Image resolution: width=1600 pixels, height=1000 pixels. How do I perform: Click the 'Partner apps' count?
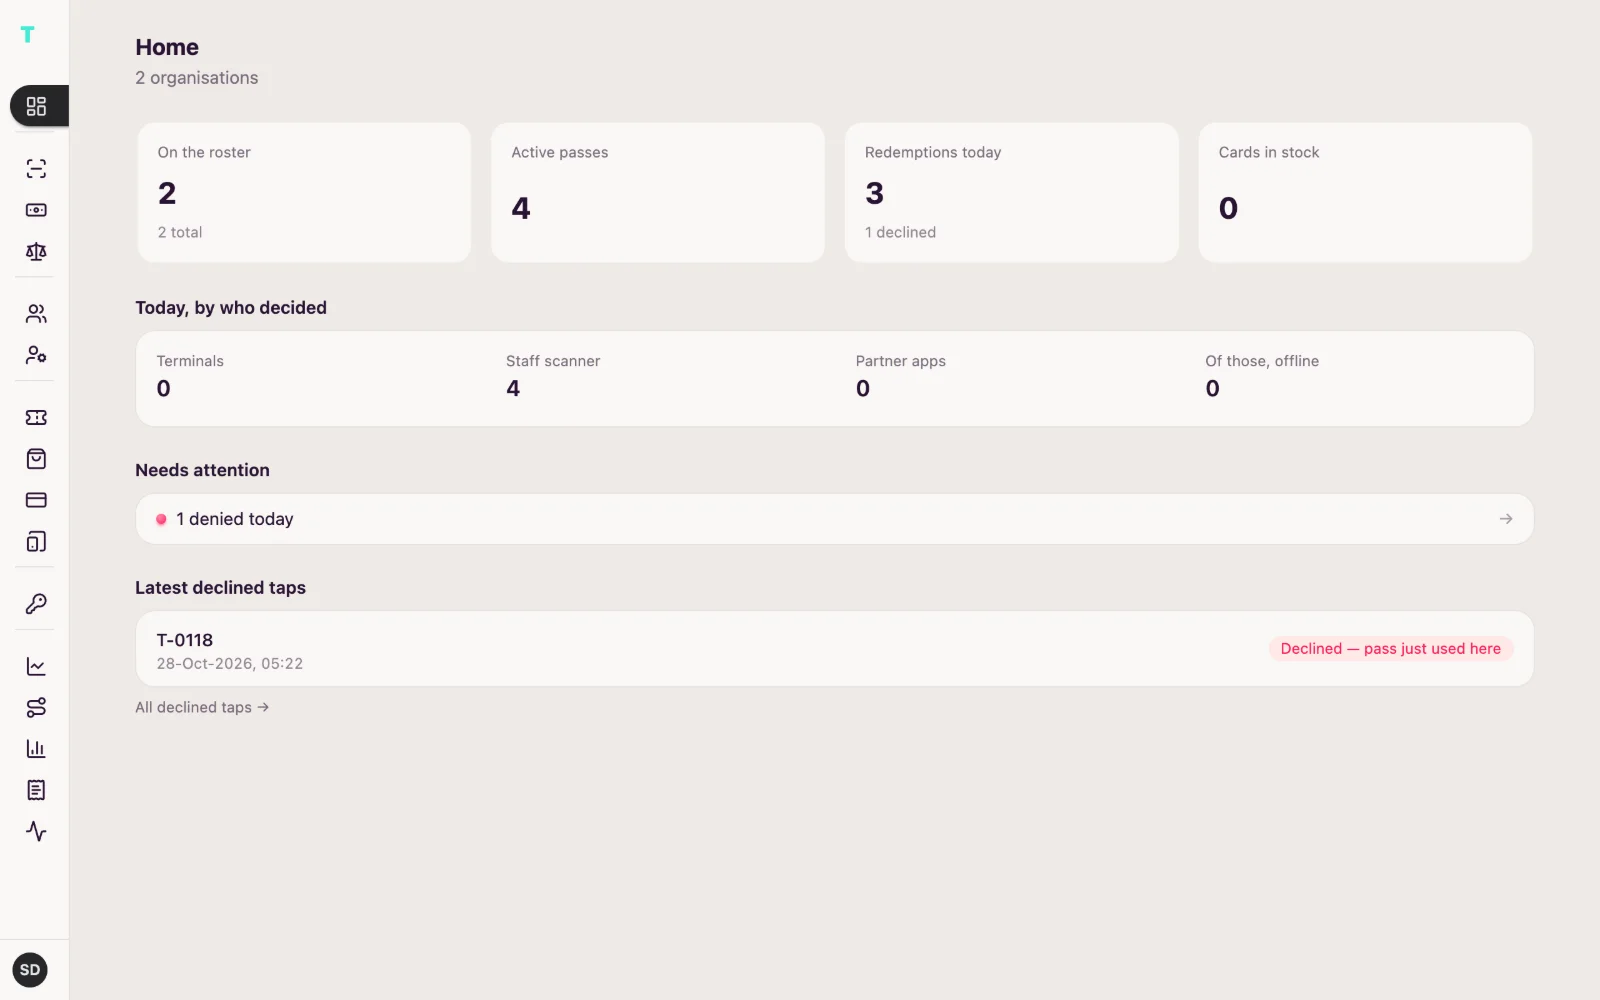click(863, 389)
